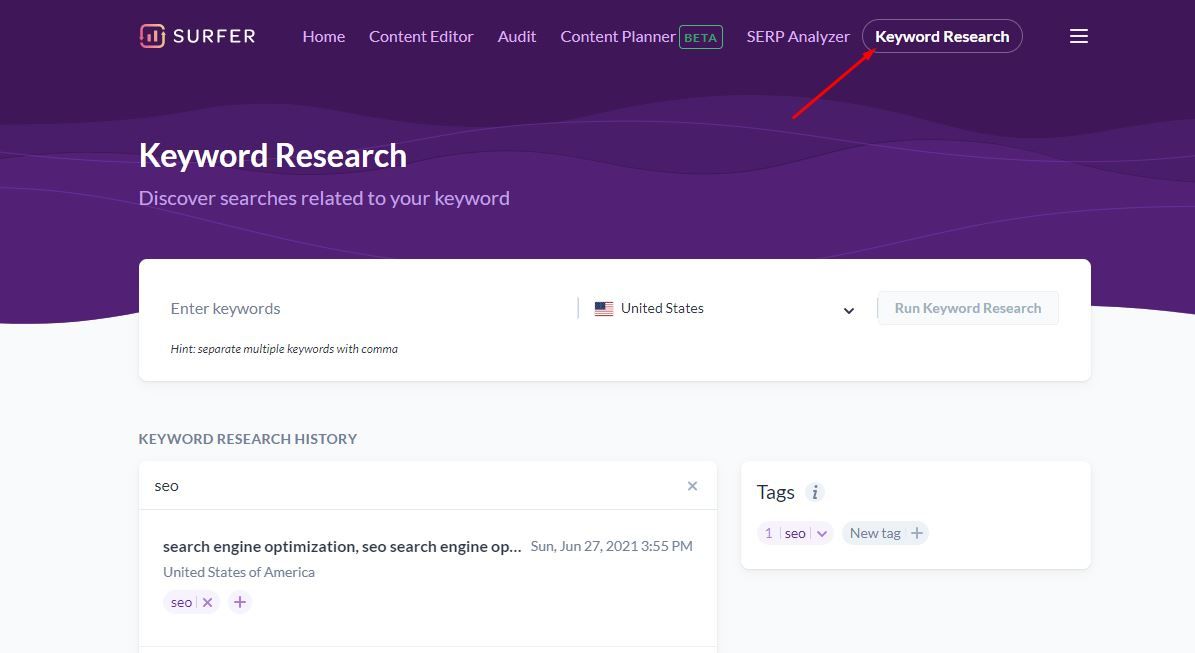
Task: Click the Sun, Jun 27, 2021 3:55 PM date
Action: pos(611,546)
